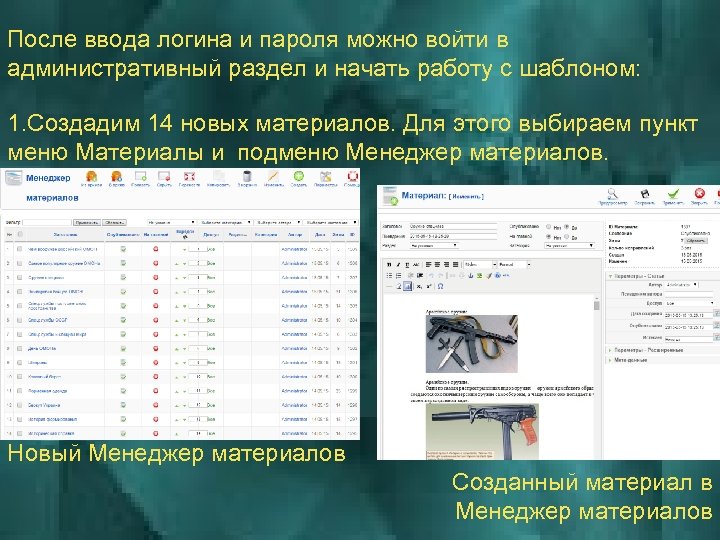Click the Publish icon with the green dot
Image resolution: width=720 pixels, height=540 pixels.
[141, 176]
